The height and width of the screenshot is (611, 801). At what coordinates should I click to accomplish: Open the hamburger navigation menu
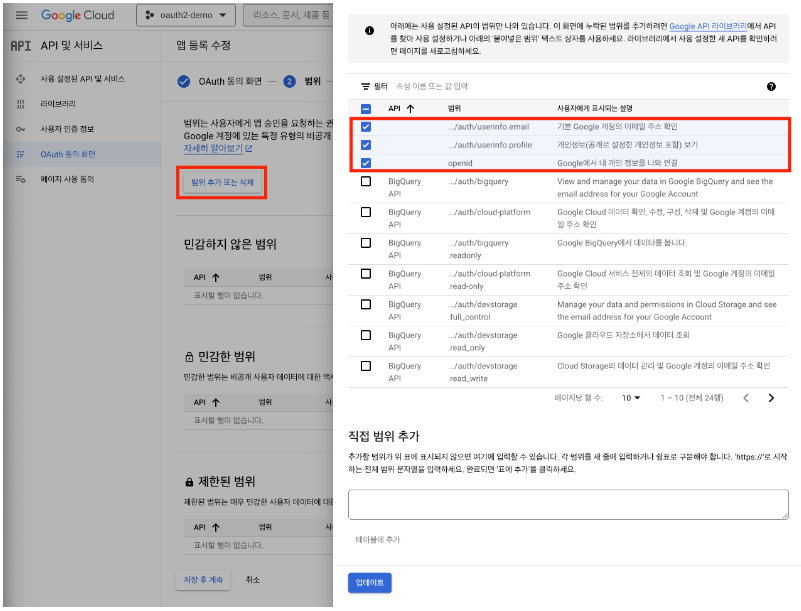click(21, 15)
